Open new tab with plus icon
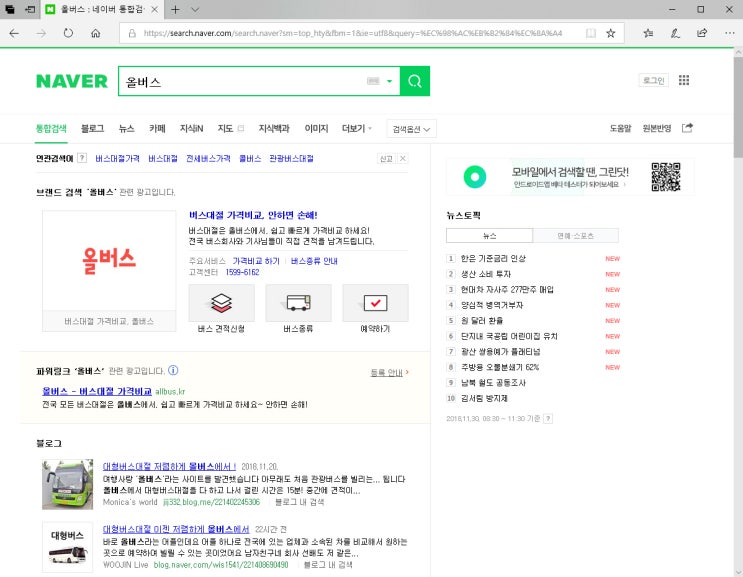Image resolution: width=743 pixels, height=577 pixels. tap(175, 9)
